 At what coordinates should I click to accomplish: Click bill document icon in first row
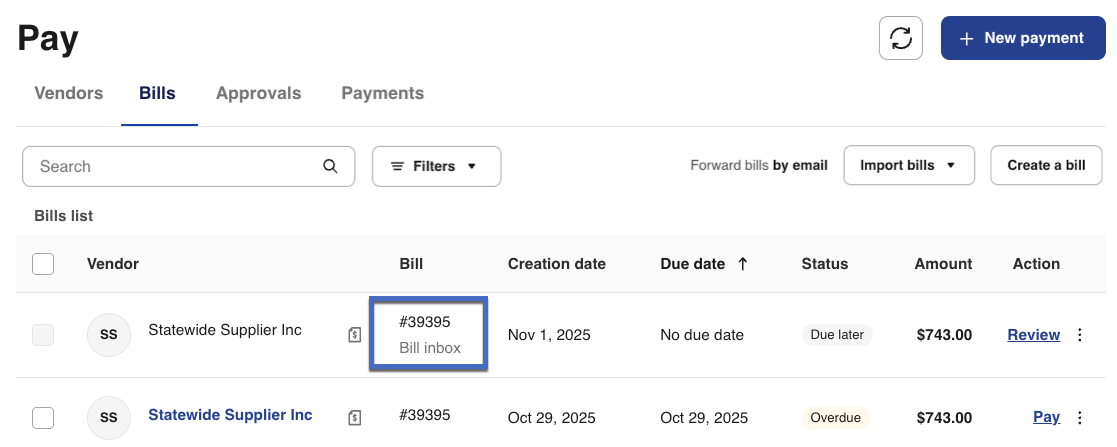354,335
